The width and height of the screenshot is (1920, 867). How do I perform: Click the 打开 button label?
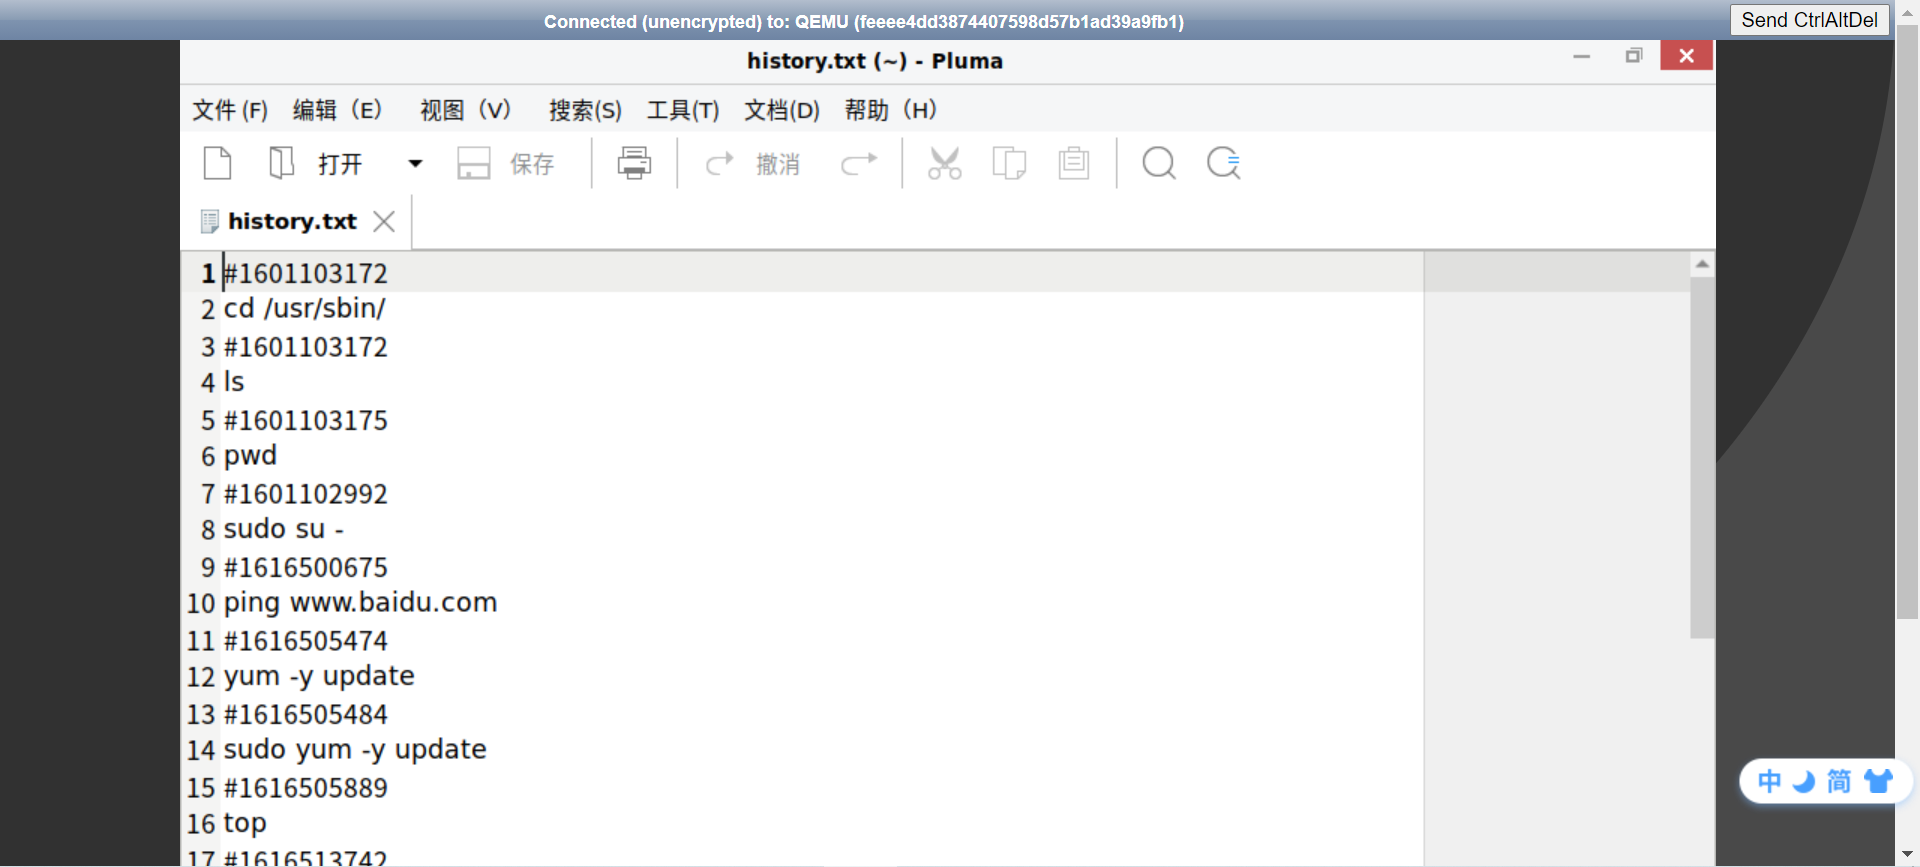[340, 164]
